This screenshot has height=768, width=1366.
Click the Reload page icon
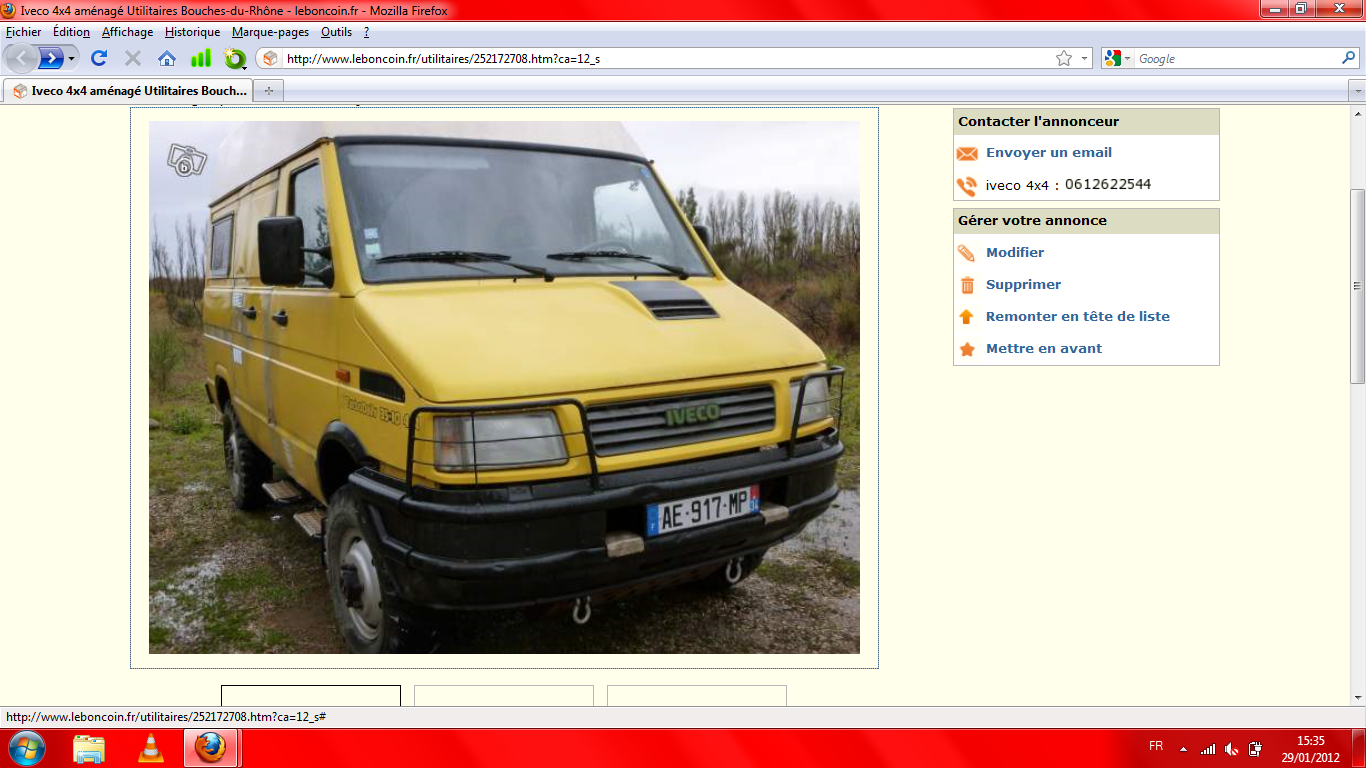point(99,59)
